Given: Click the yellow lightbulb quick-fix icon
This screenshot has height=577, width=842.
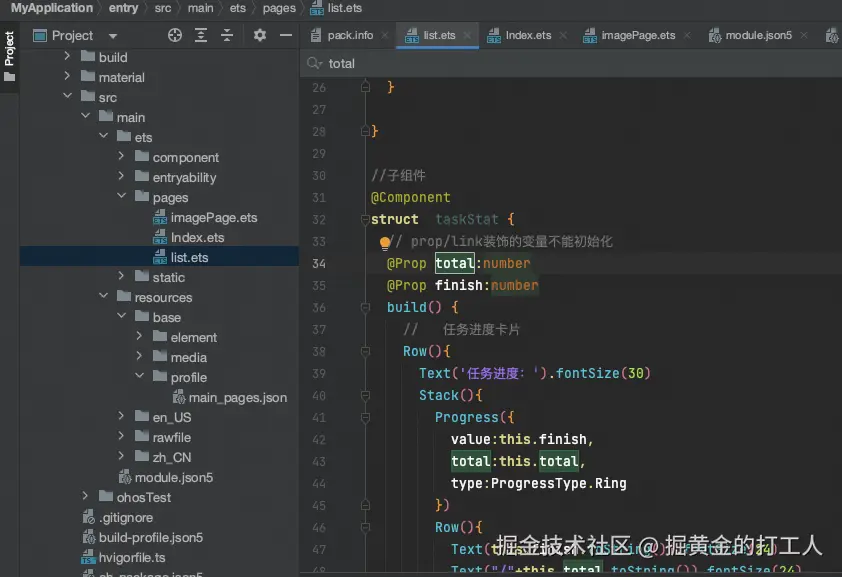Looking at the screenshot, I should click(383, 242).
